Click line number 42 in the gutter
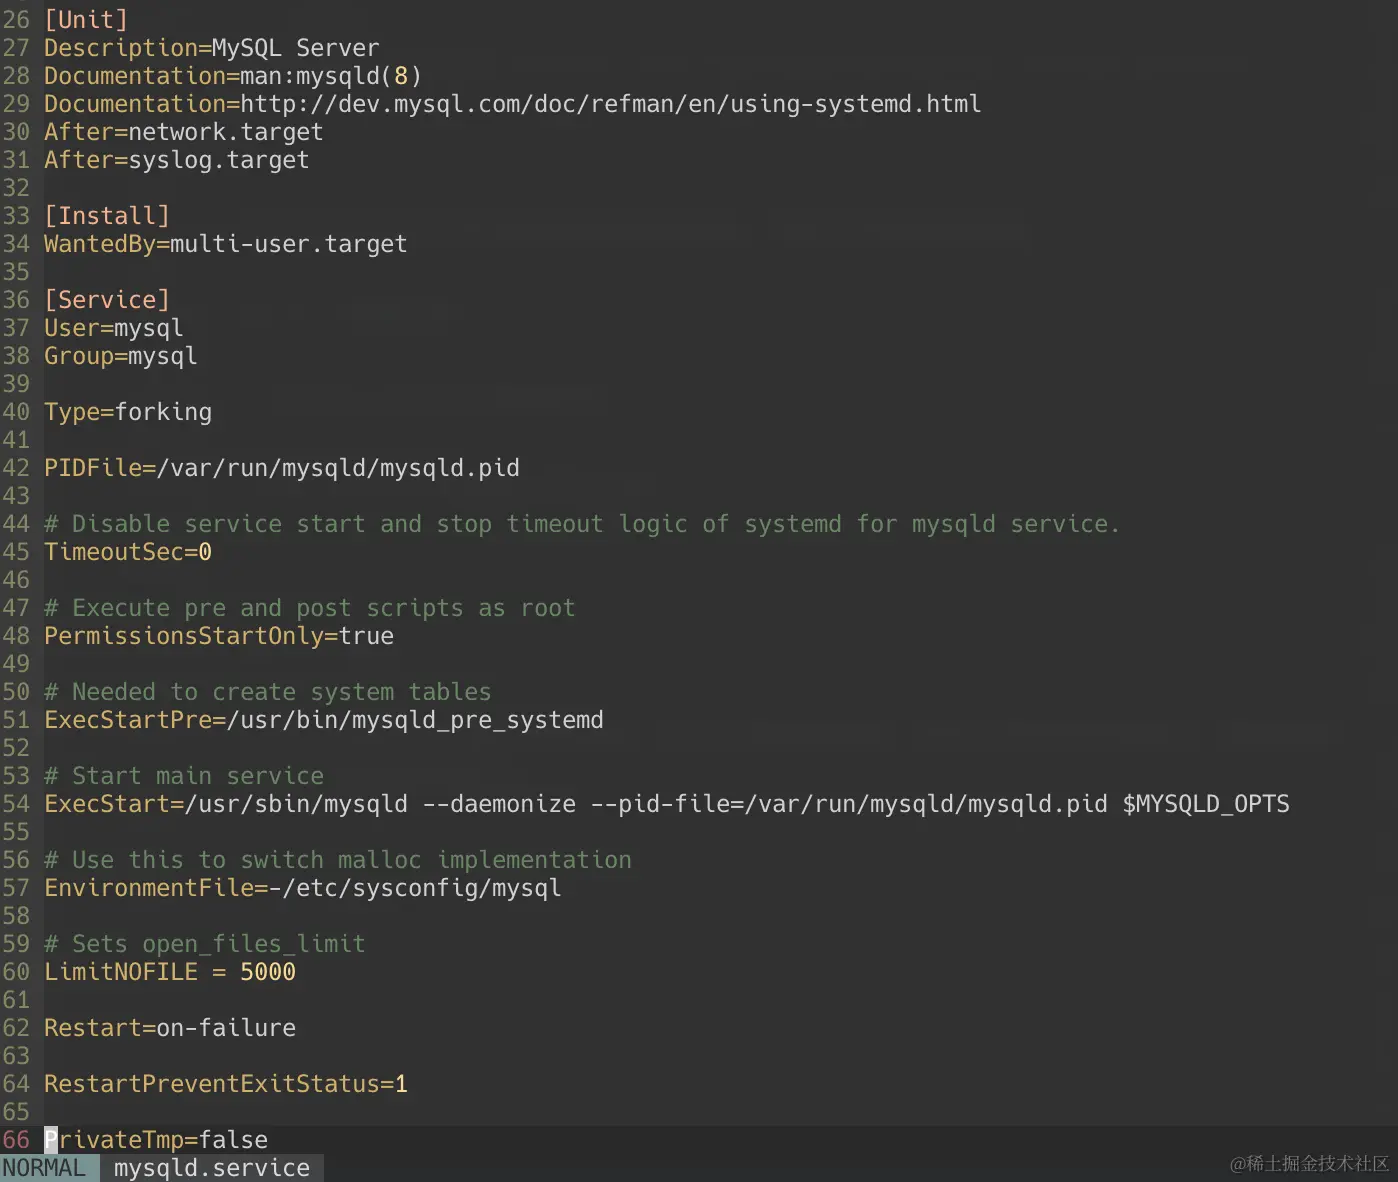Screen dimensions: 1398x1182 [16, 467]
